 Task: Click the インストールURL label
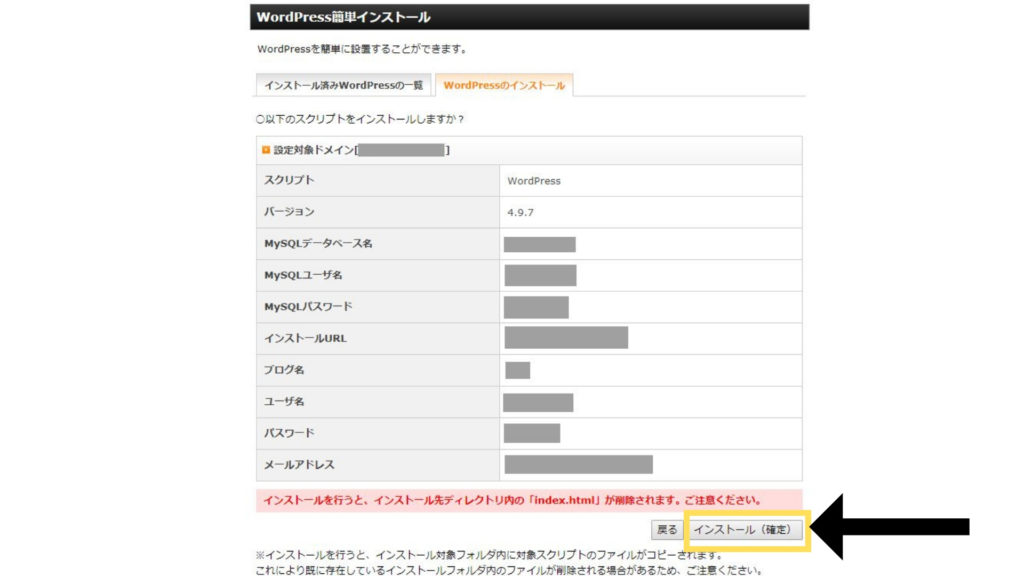pyautogui.click(x=305, y=338)
